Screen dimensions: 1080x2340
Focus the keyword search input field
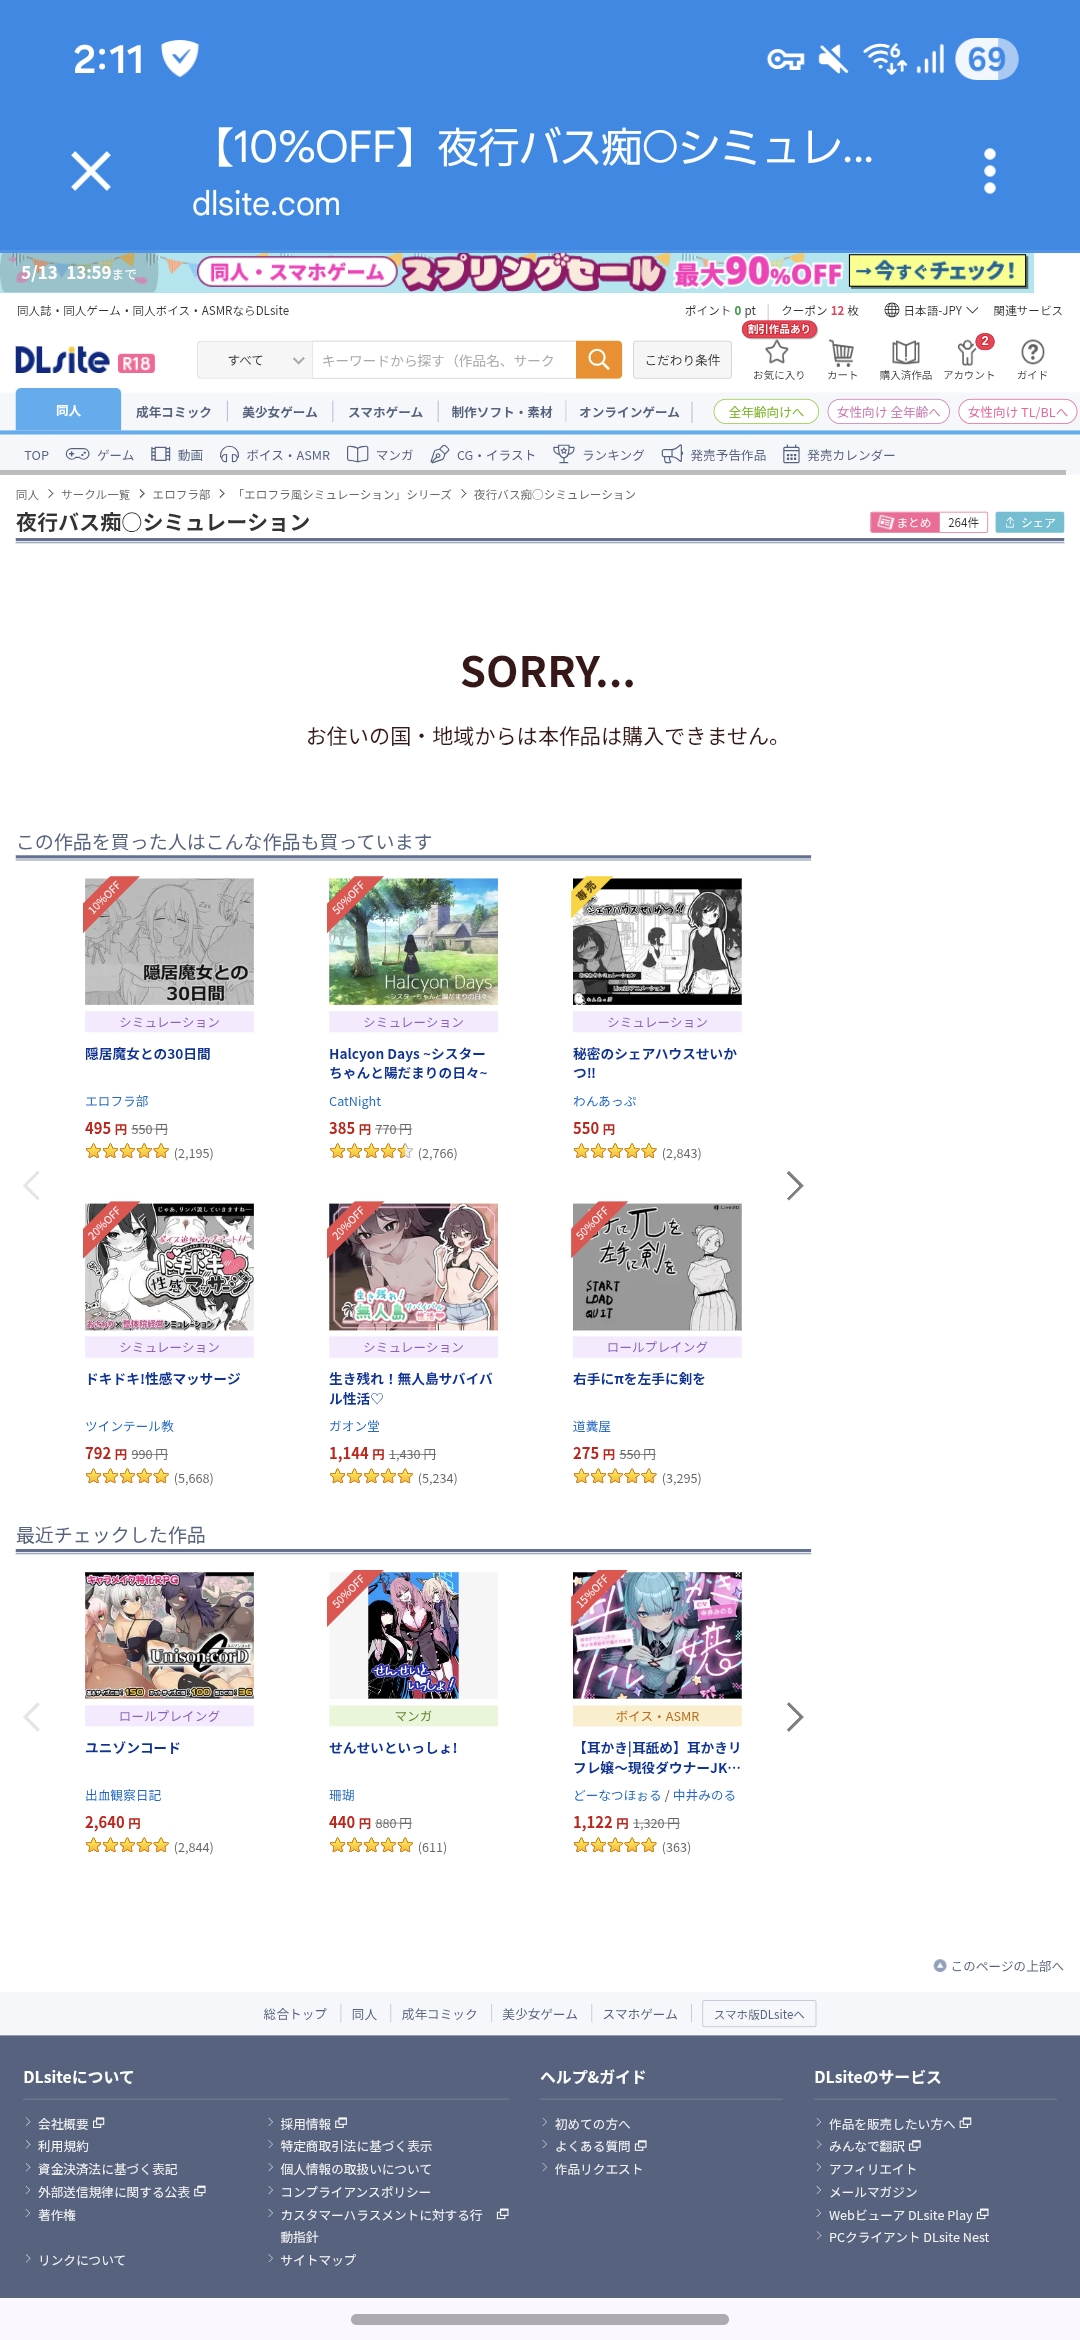444,360
